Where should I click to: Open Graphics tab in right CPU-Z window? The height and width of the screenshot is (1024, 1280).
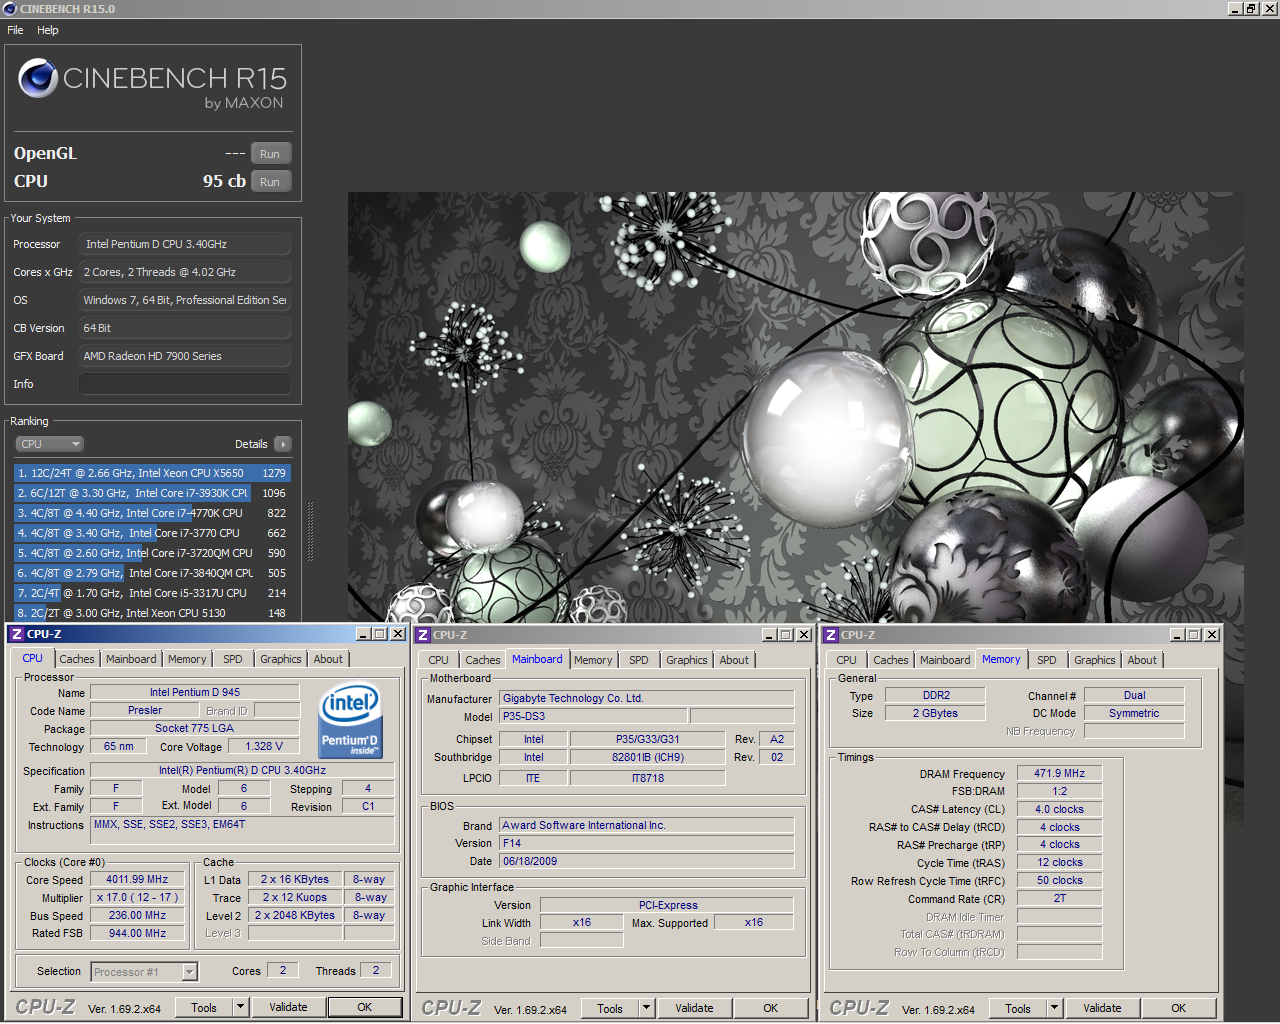coord(1095,660)
